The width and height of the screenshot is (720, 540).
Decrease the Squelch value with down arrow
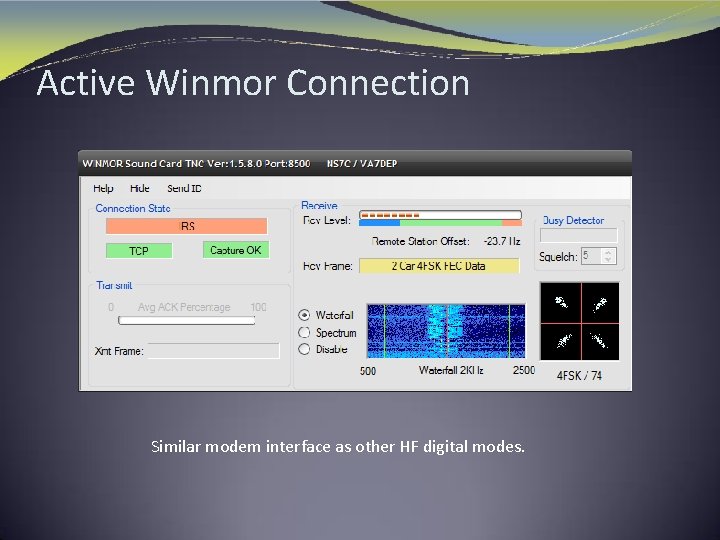pyautogui.click(x=608, y=259)
